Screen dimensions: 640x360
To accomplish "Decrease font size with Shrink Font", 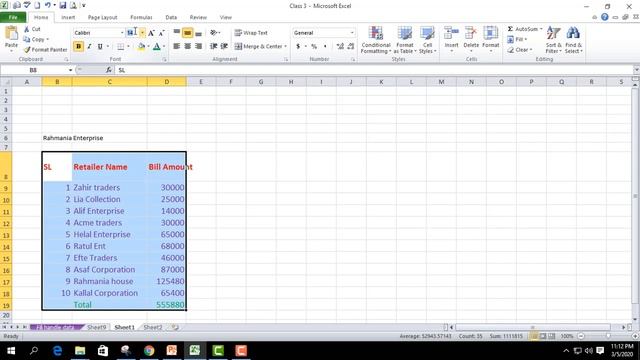I will [x=162, y=33].
